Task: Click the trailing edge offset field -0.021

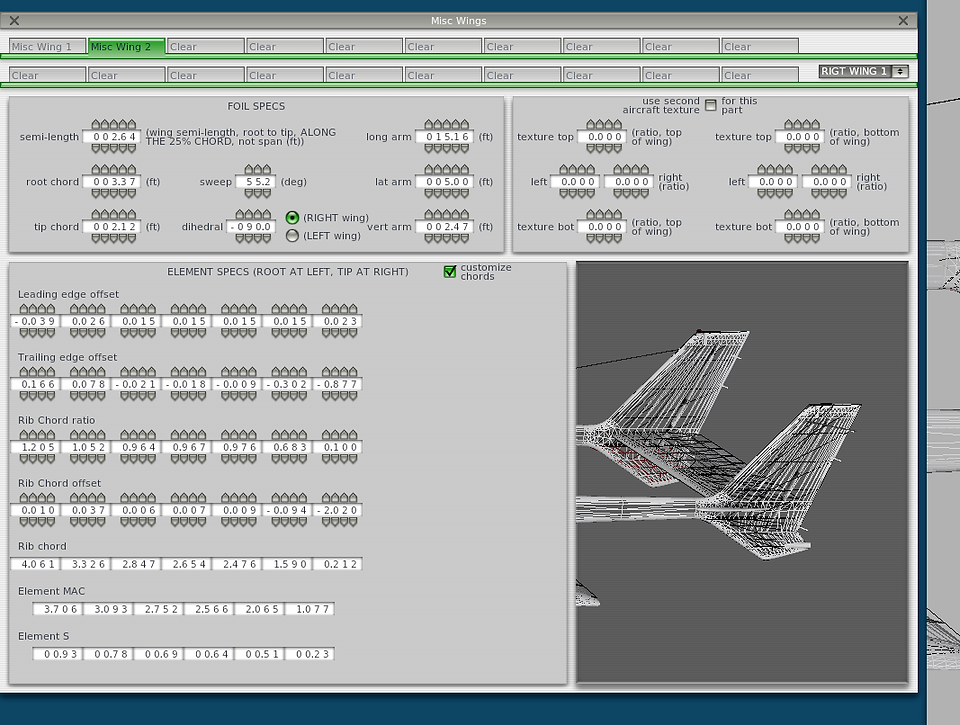Action: [x=136, y=384]
